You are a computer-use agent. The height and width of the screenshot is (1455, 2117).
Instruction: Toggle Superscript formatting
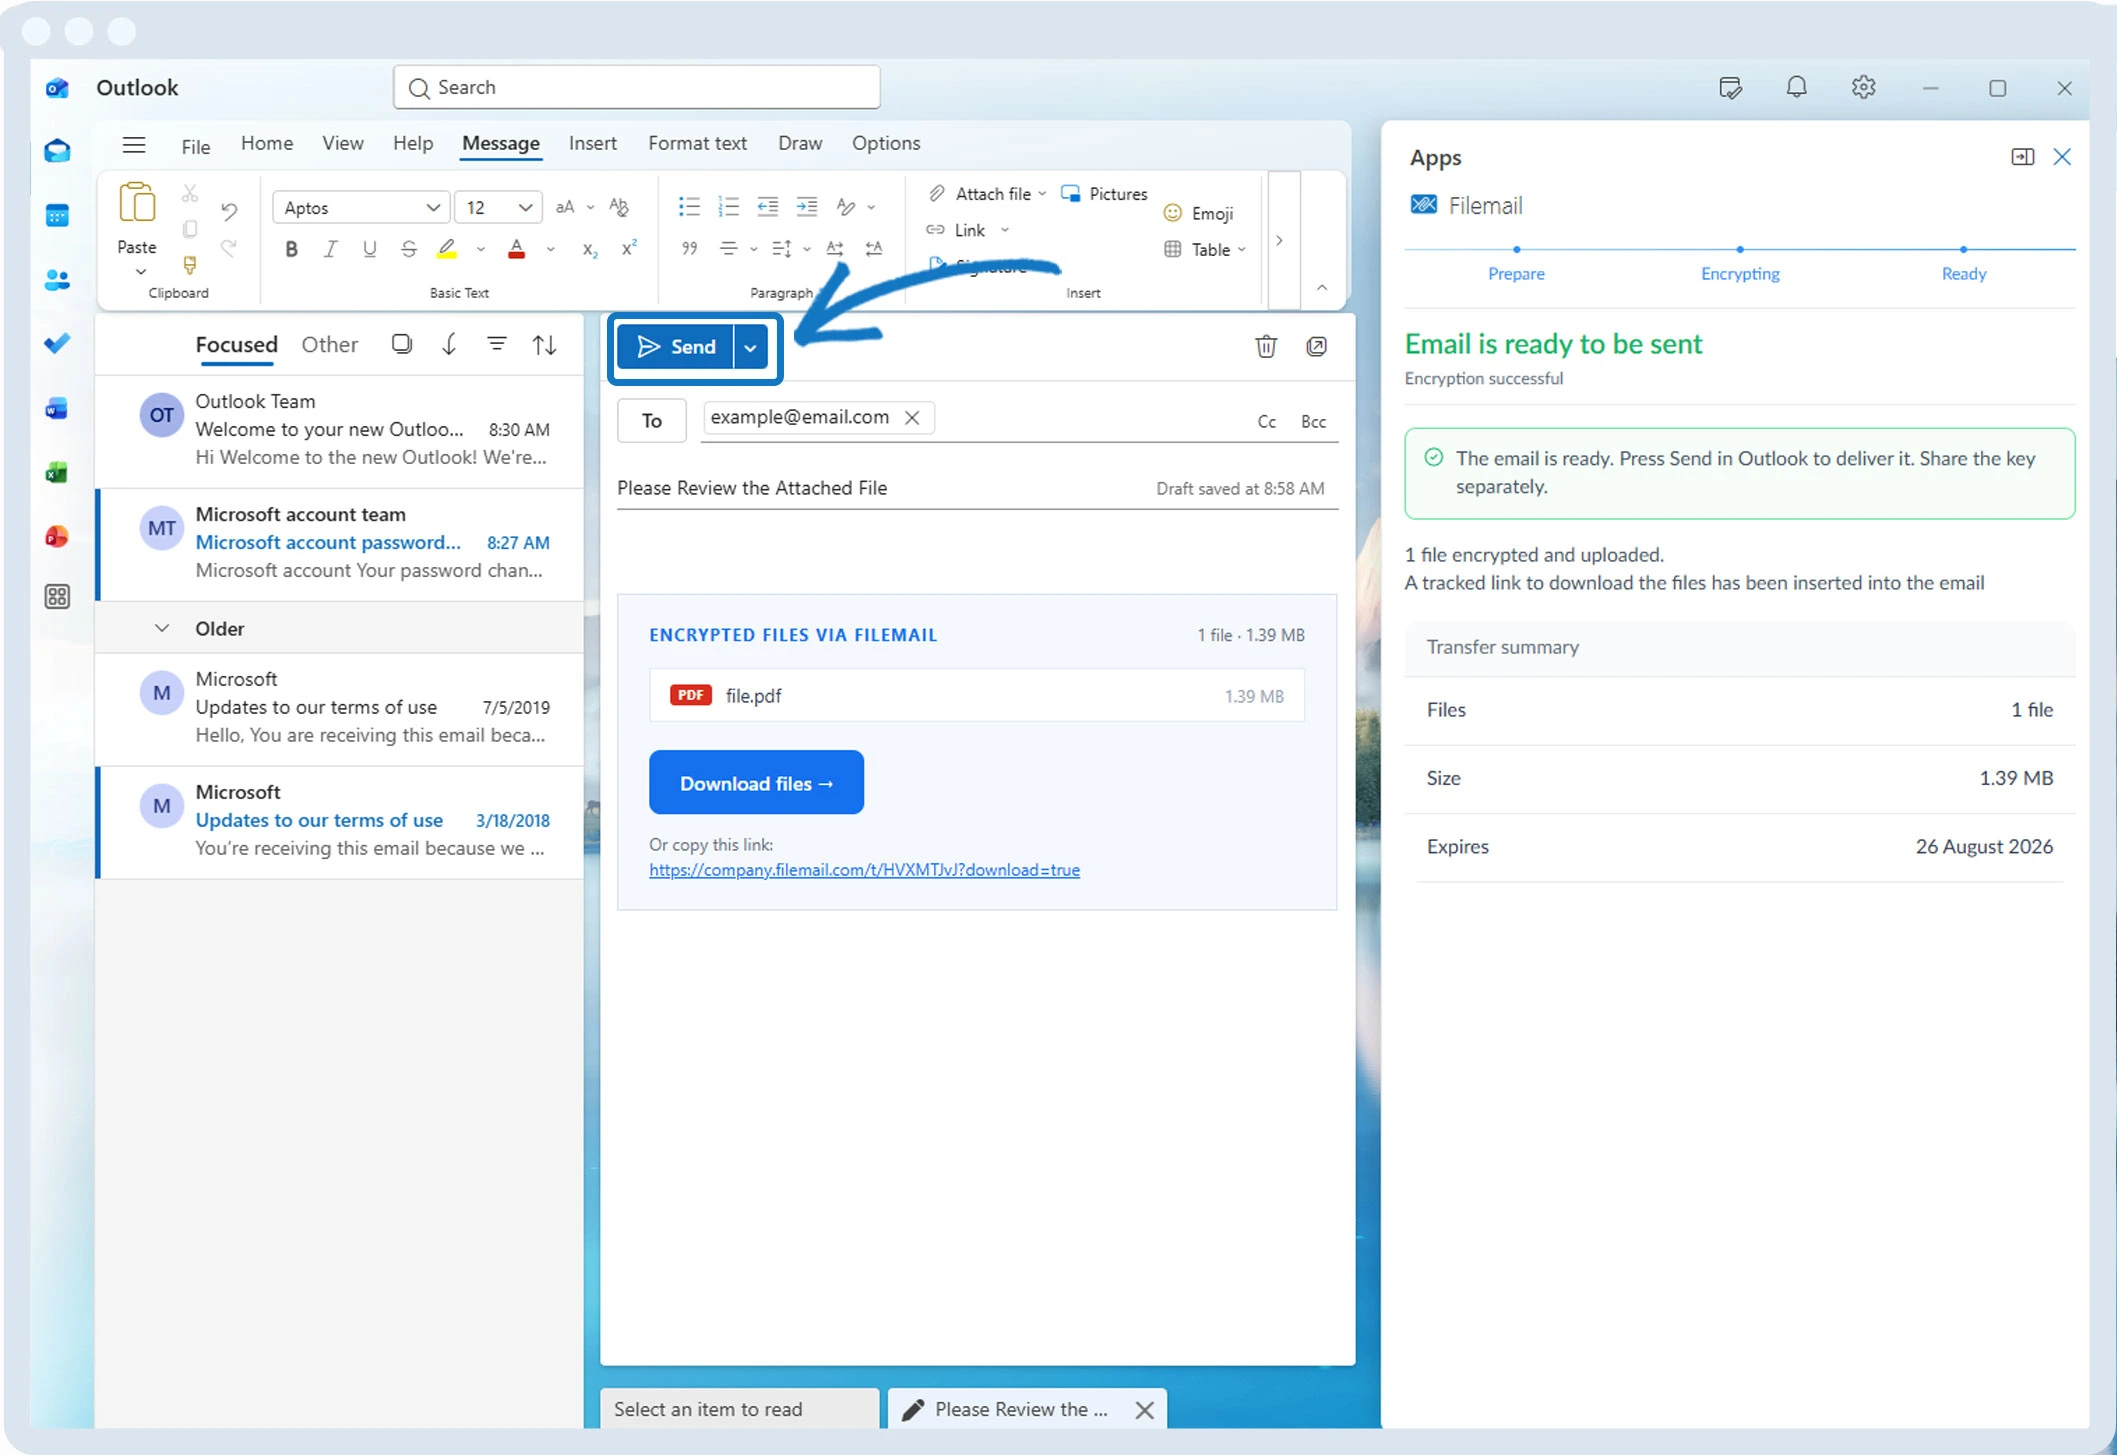pyautogui.click(x=629, y=249)
